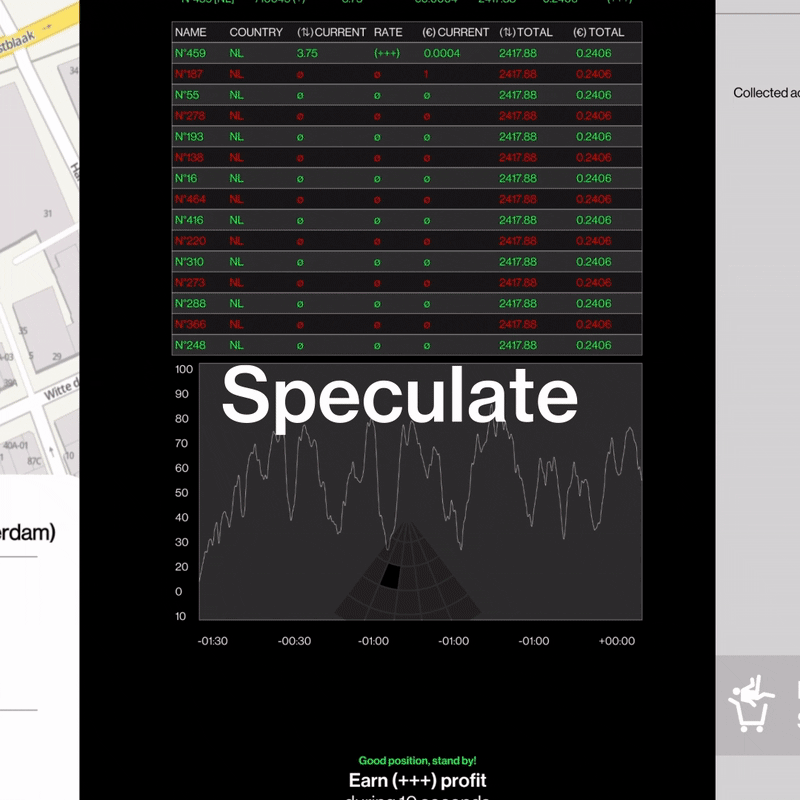Click the (+++) rate in row N°459
Image resolution: width=800 pixels, height=800 pixels.
[x=387, y=53]
